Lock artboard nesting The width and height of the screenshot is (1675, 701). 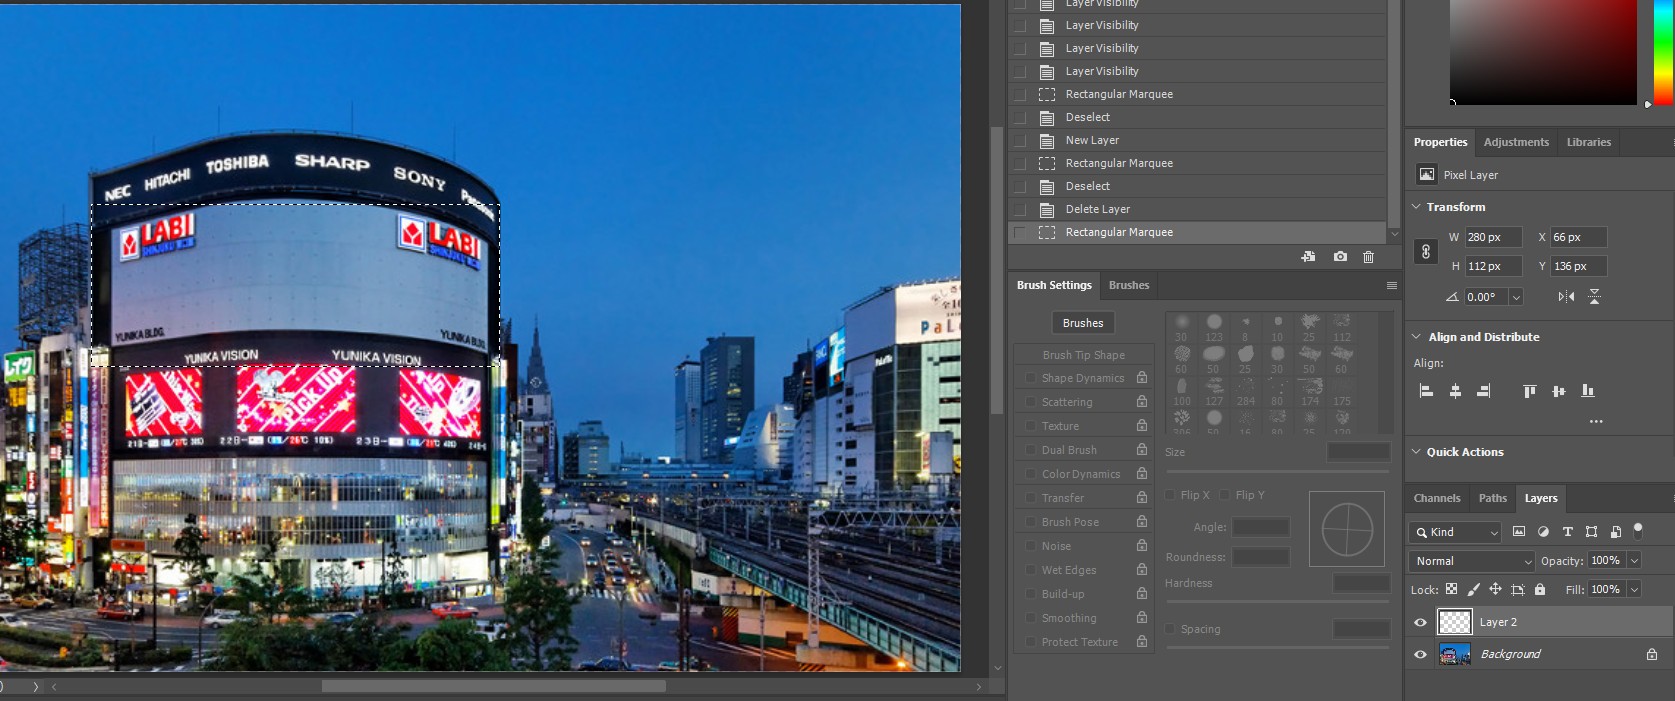pos(1517,590)
